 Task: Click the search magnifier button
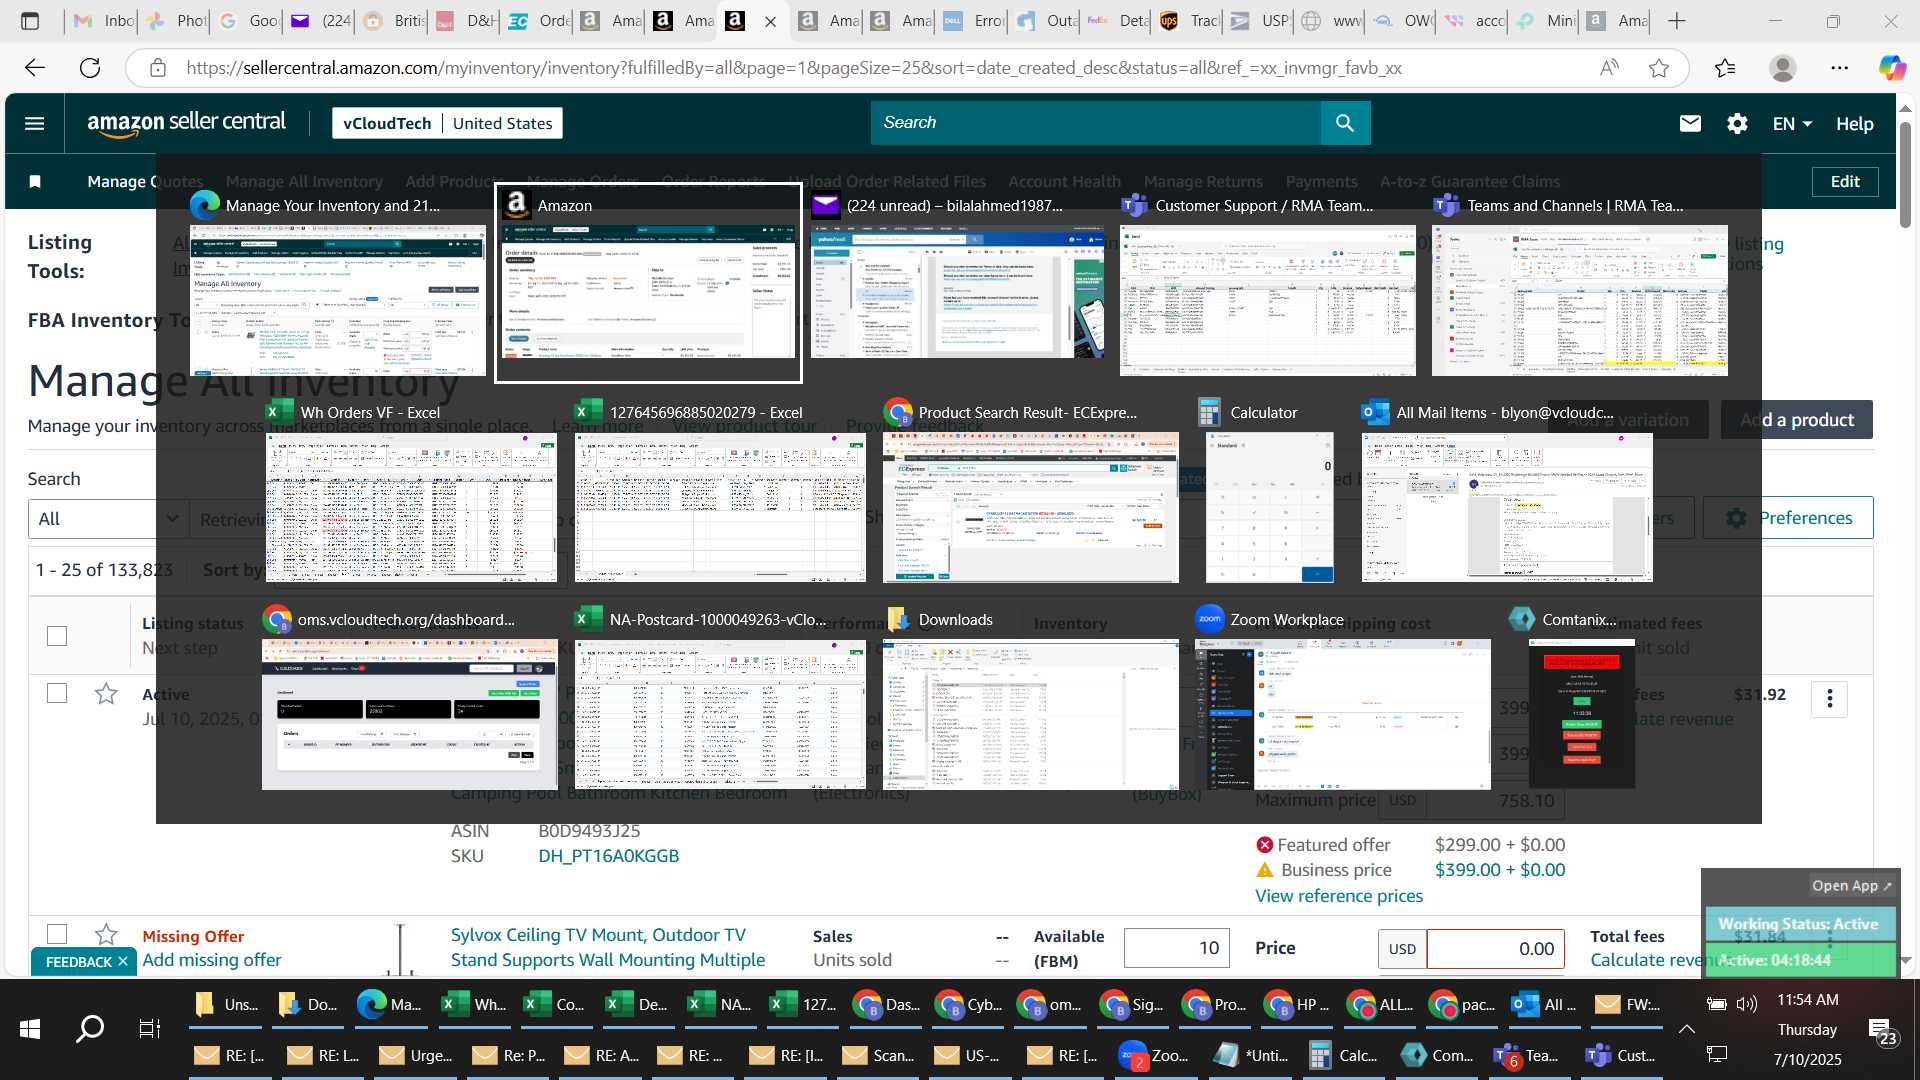click(x=1345, y=123)
